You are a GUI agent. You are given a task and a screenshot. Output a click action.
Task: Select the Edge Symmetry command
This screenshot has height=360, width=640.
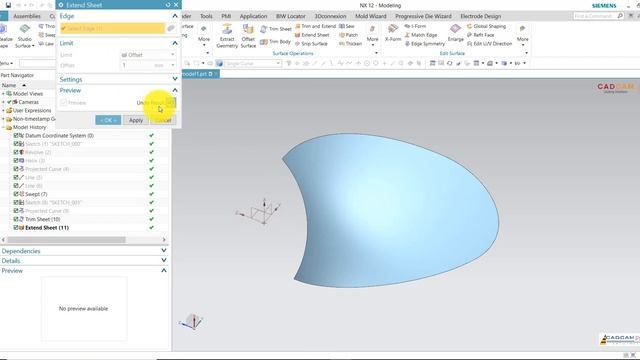(x=424, y=44)
